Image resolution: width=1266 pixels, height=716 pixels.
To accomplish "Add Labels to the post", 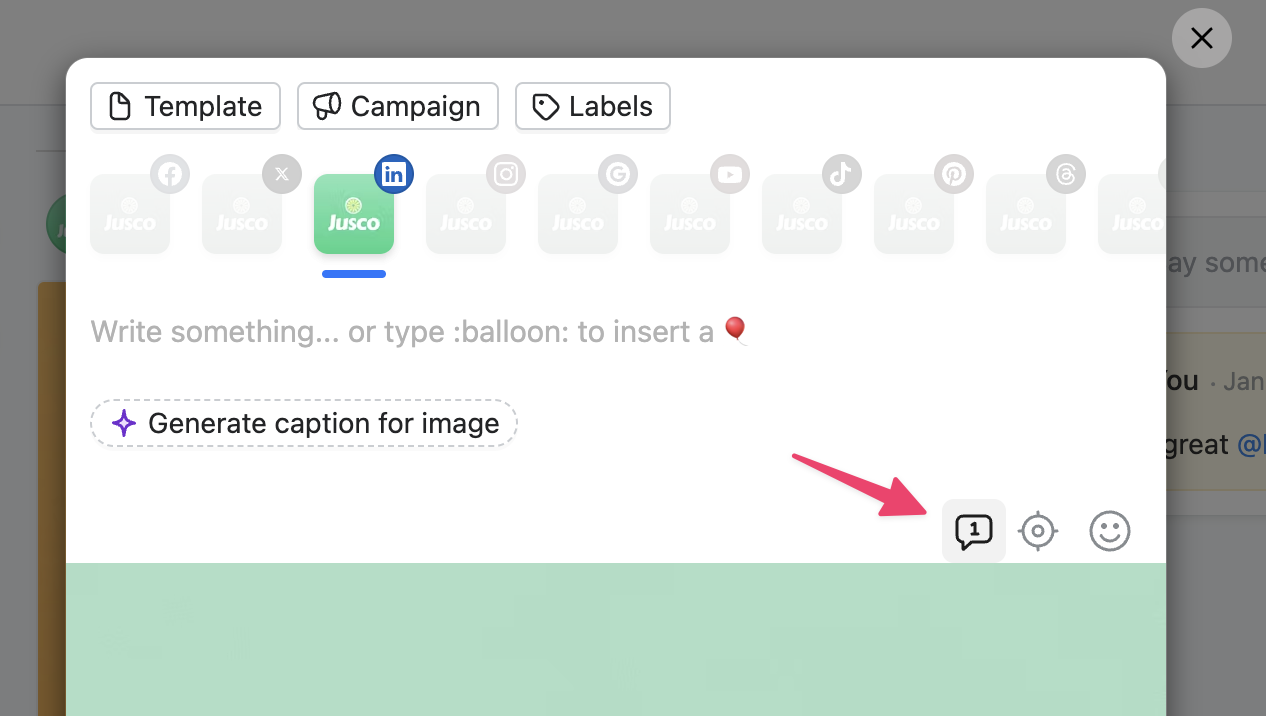I will [592, 106].
